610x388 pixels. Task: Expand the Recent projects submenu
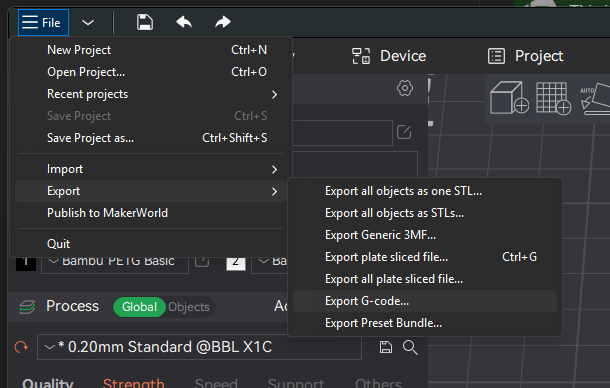point(151,94)
